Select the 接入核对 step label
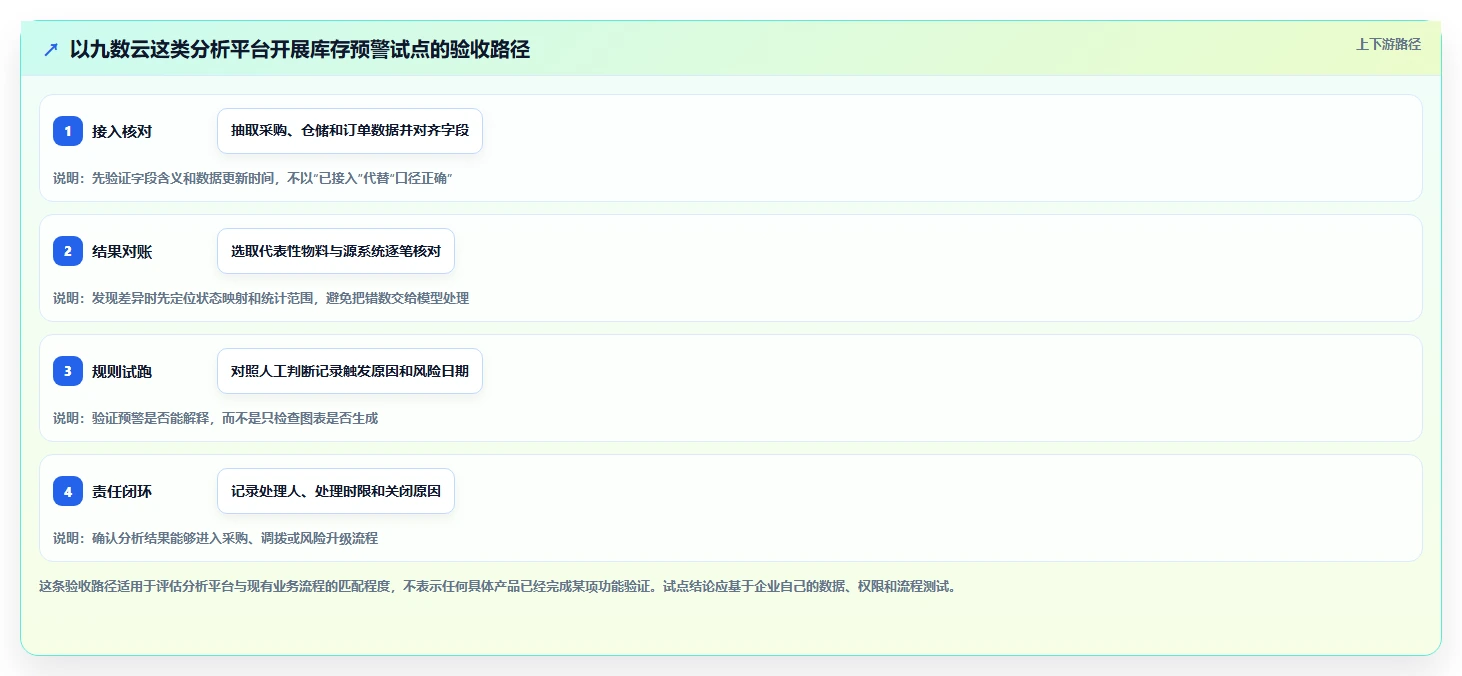1462x676 pixels. tap(122, 131)
